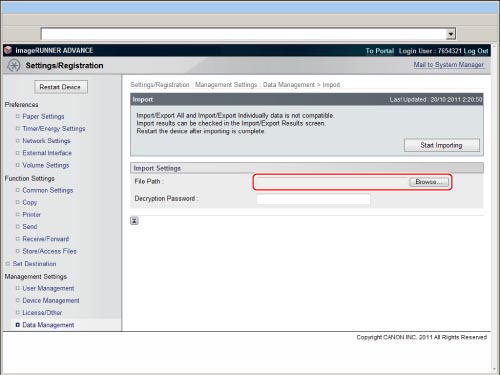Click the Browse button for File Path
This screenshot has height=375, width=500.
pyautogui.click(x=429, y=182)
